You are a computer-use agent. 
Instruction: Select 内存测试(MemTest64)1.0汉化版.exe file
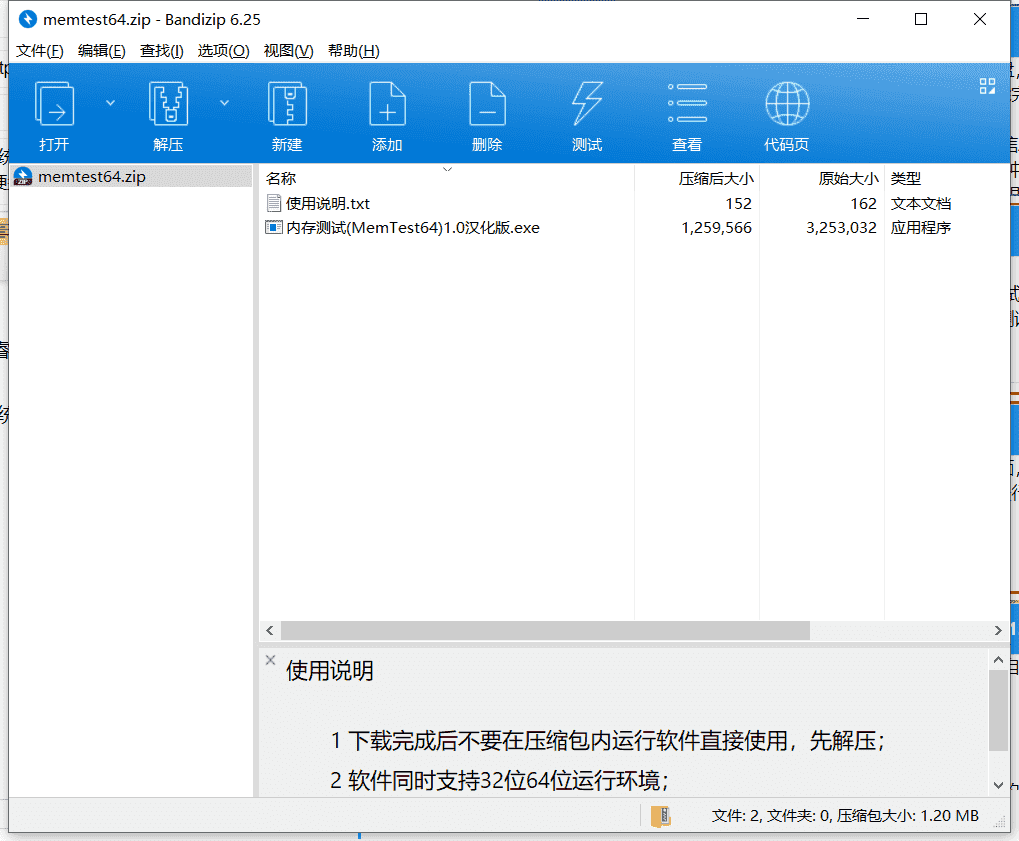413,227
